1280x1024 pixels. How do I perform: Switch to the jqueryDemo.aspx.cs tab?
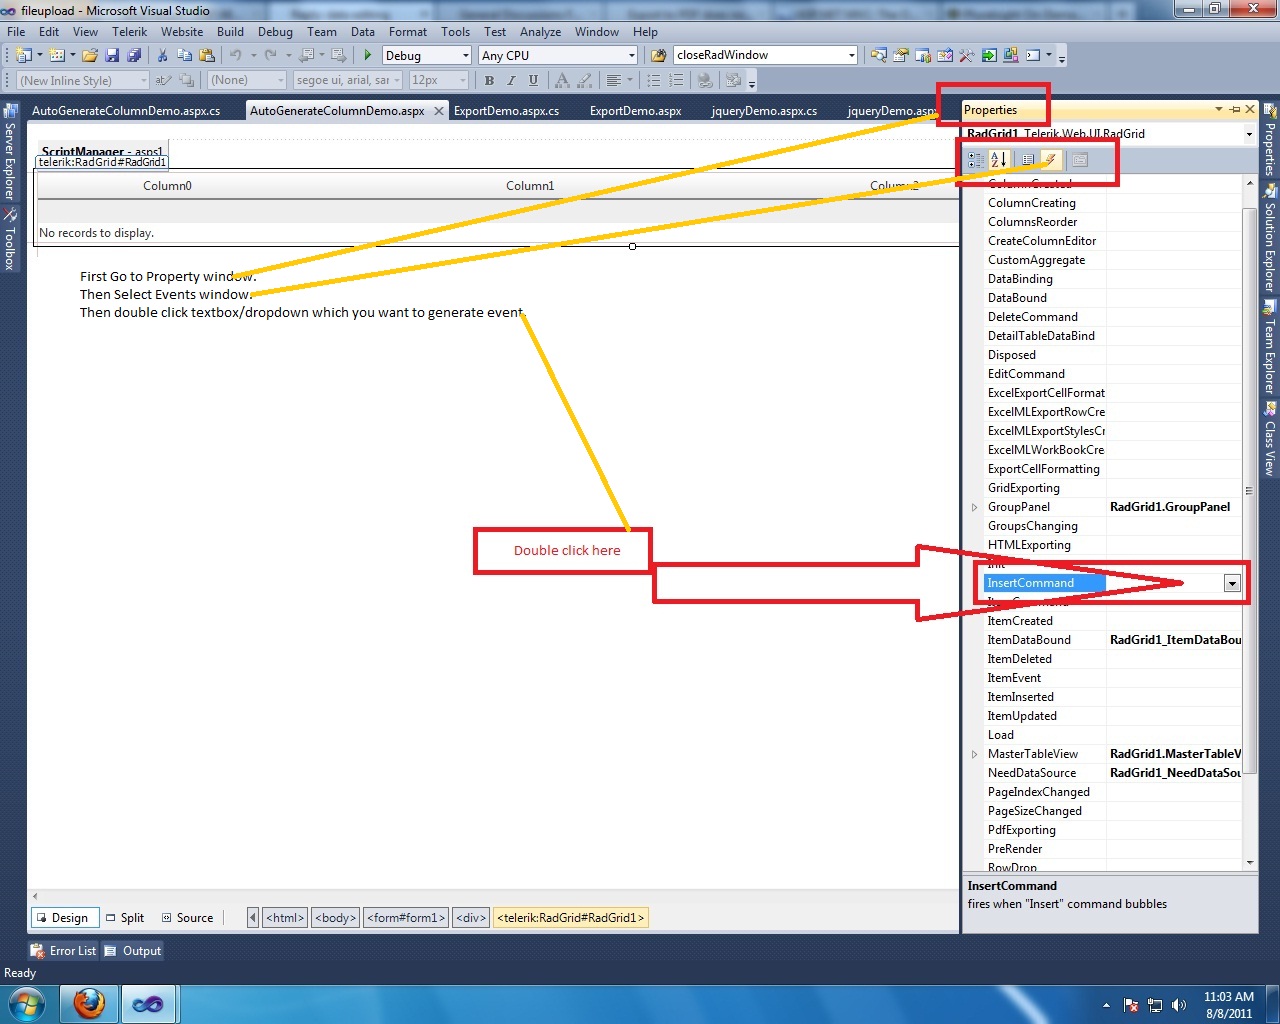(x=764, y=111)
